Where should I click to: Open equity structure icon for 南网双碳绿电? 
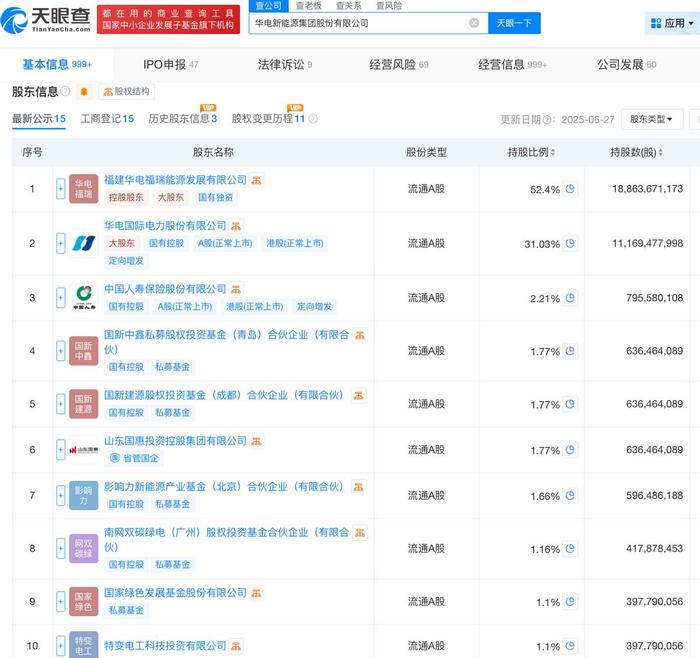(359, 532)
